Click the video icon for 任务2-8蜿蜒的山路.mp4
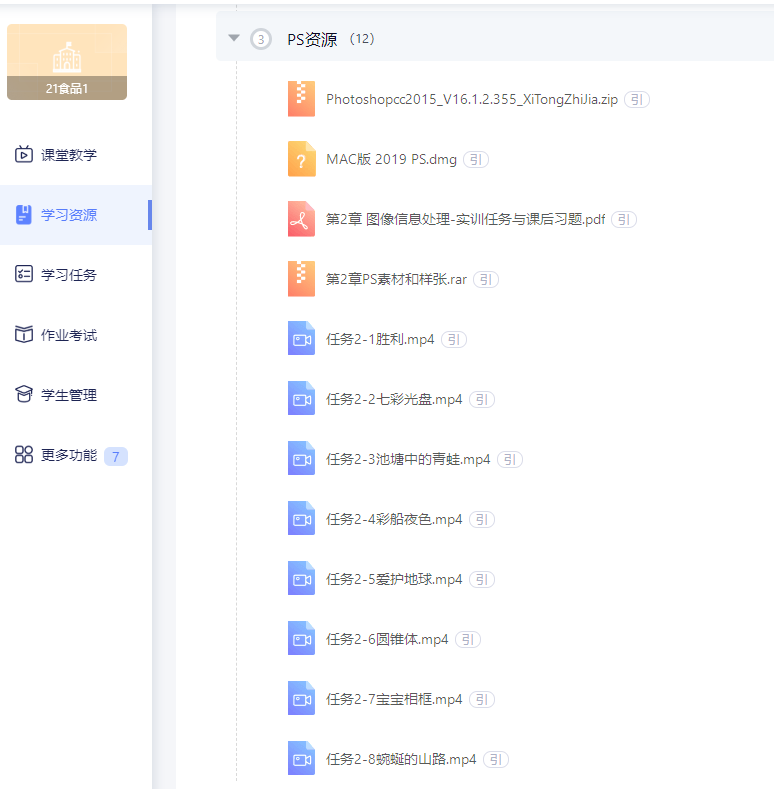The image size is (774, 789). tap(301, 759)
